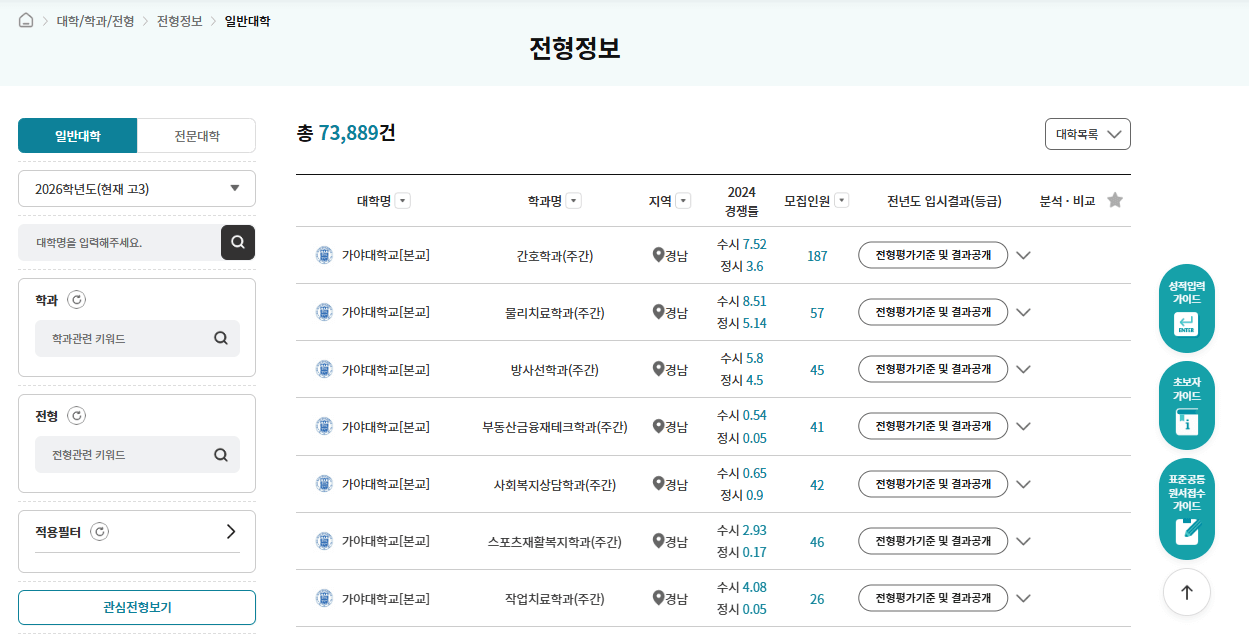Click the home icon in the breadcrumb

25,18
